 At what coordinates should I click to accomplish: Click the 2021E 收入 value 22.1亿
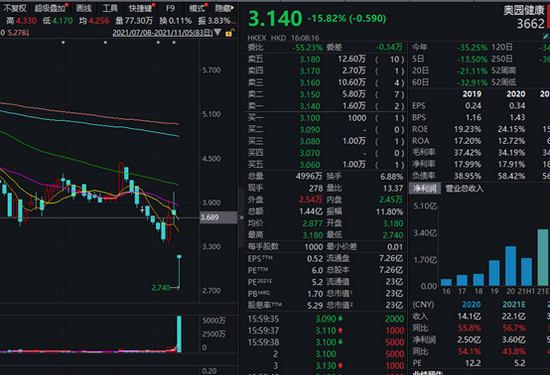click(514, 316)
